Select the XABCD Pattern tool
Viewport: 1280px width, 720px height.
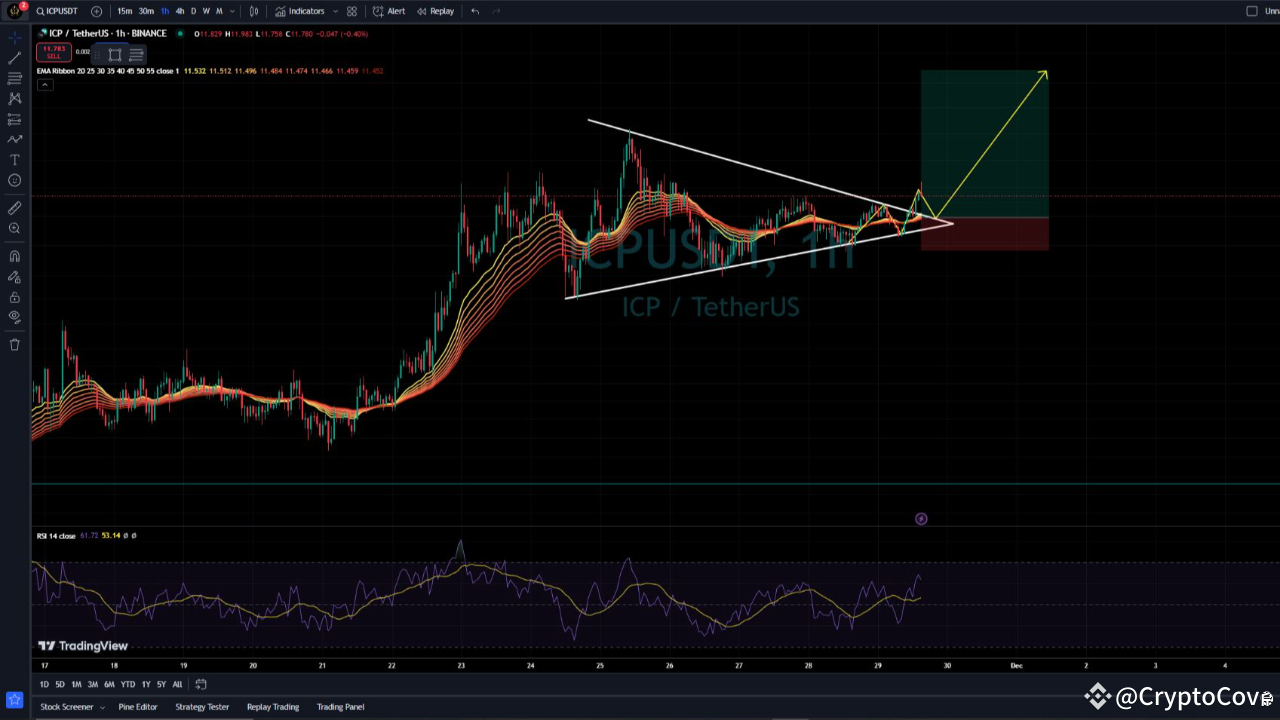(x=14, y=98)
